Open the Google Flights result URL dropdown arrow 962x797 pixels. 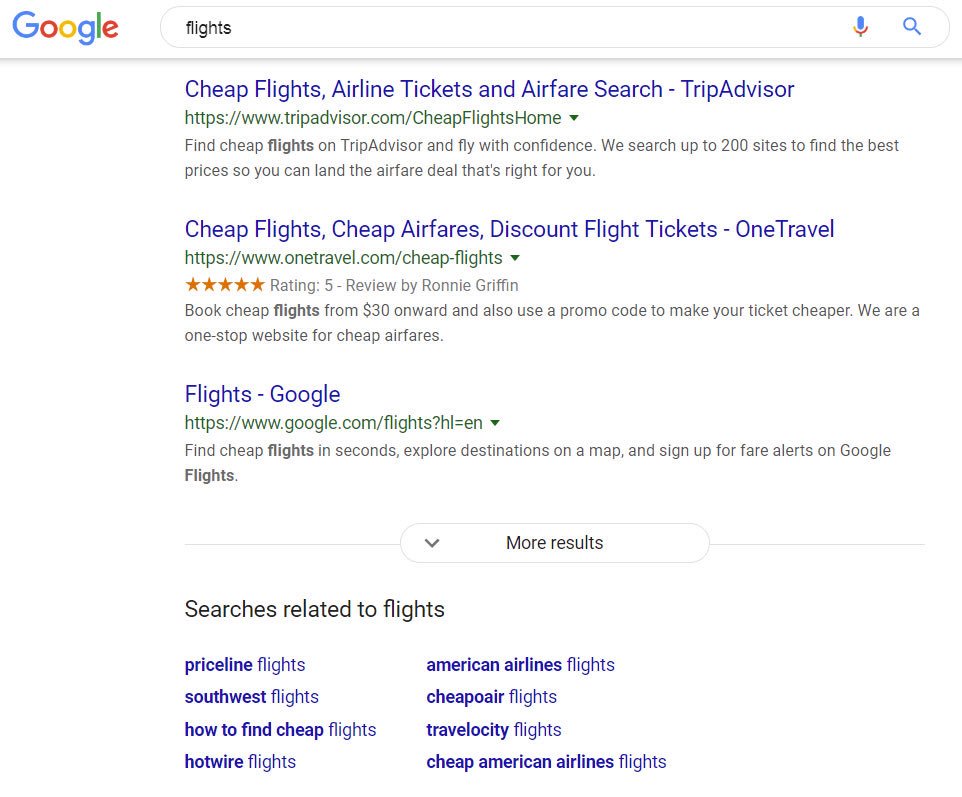pos(495,423)
